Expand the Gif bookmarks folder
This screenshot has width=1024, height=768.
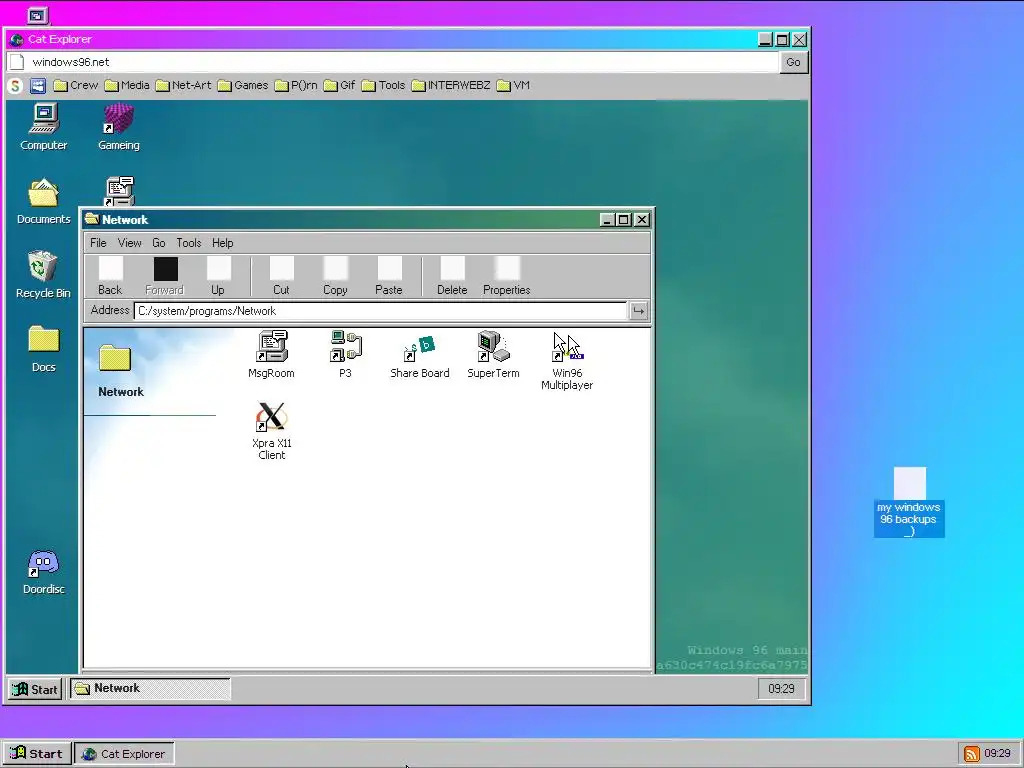pyautogui.click(x=340, y=86)
